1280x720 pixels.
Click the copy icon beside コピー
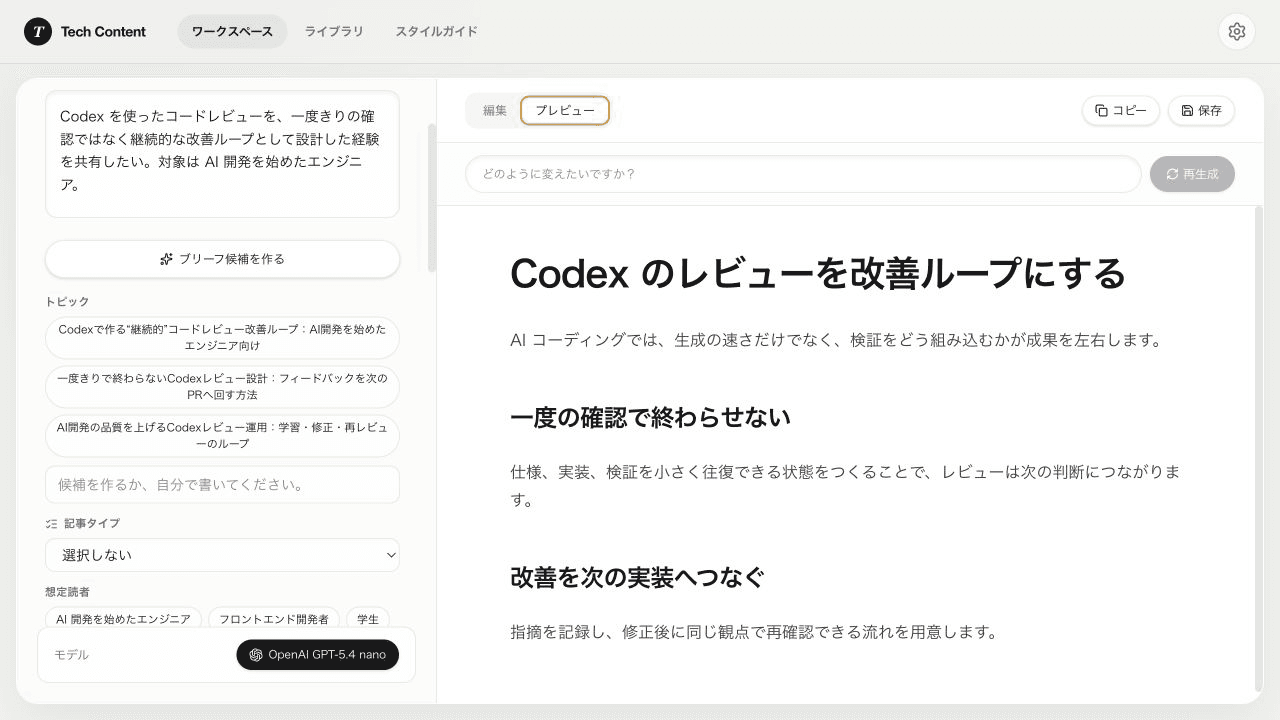click(1101, 111)
